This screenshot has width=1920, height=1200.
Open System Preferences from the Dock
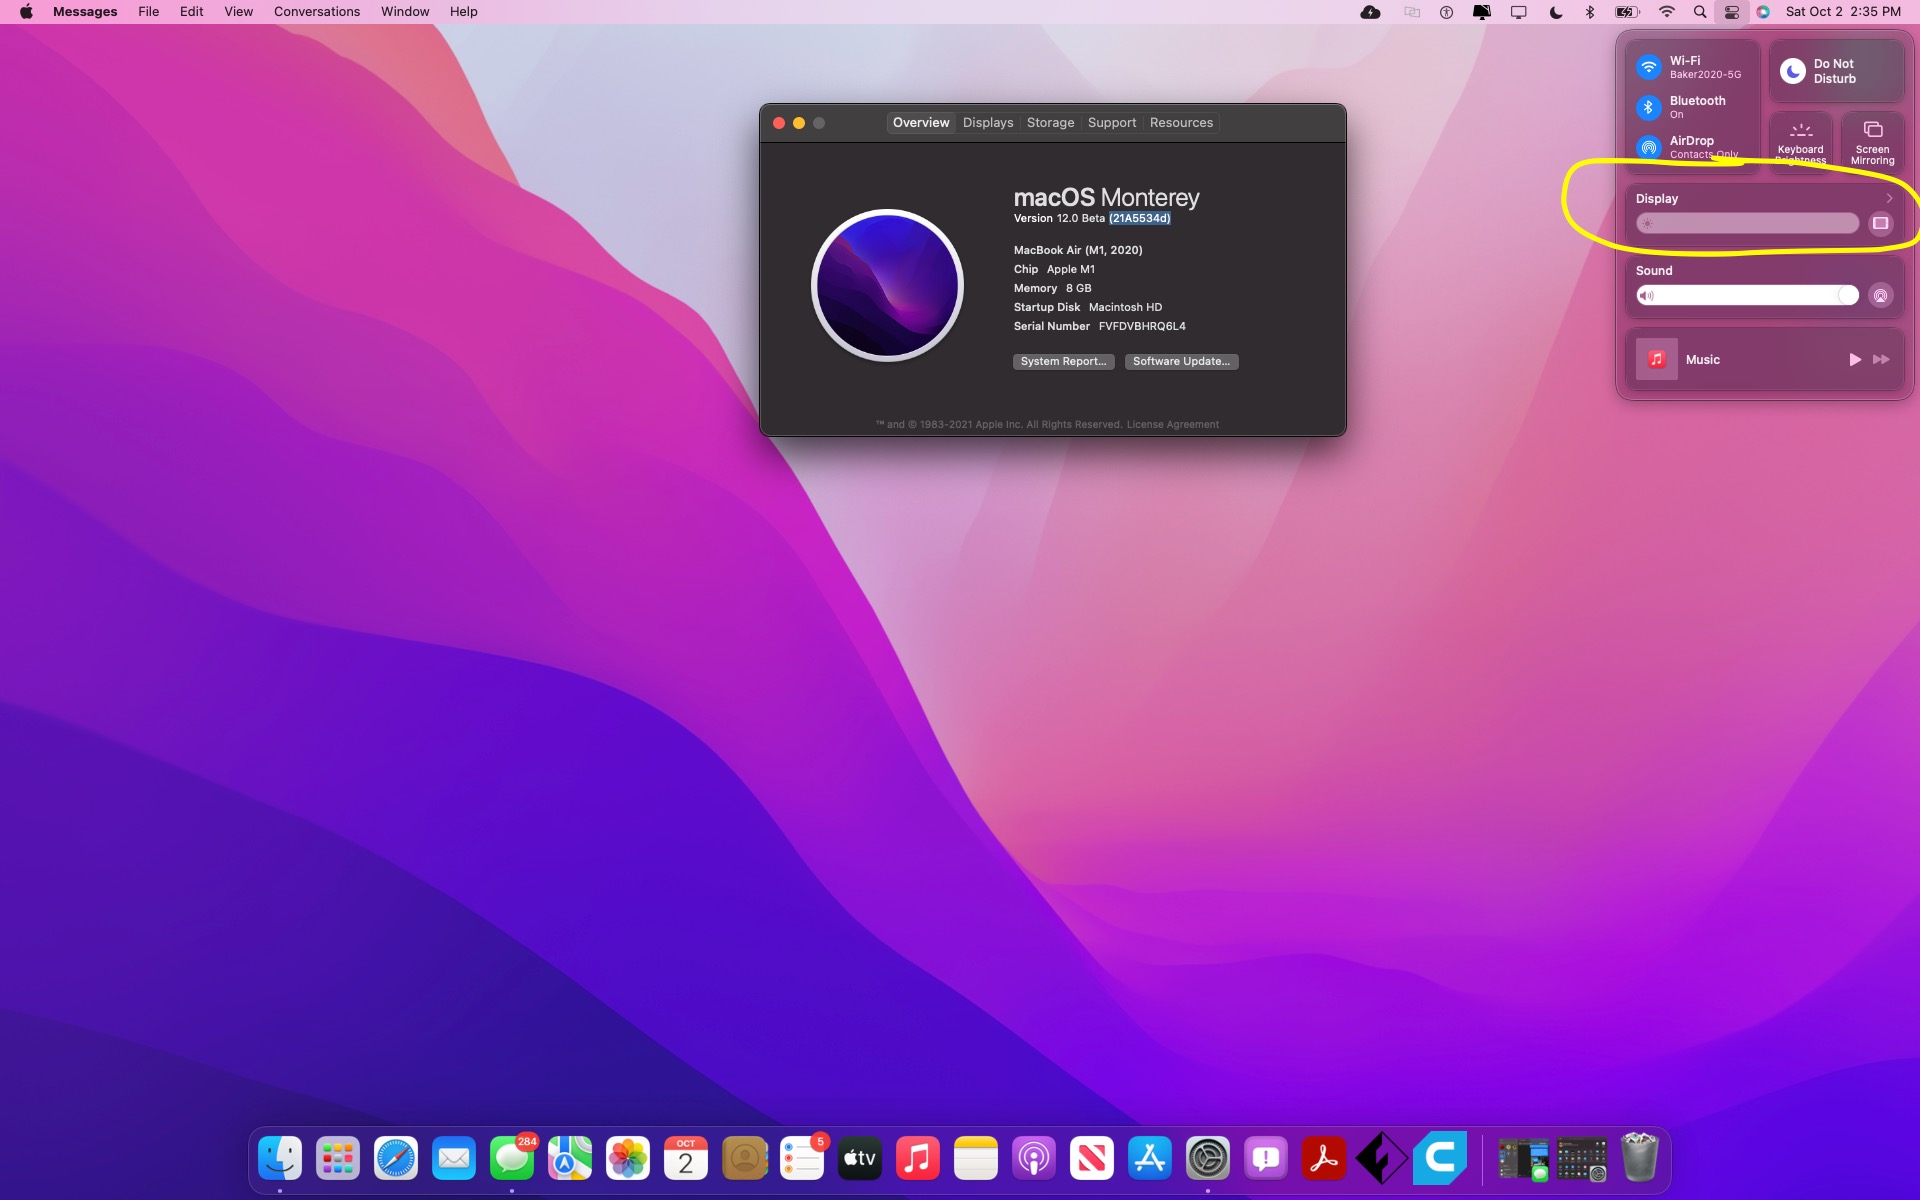click(1208, 1158)
